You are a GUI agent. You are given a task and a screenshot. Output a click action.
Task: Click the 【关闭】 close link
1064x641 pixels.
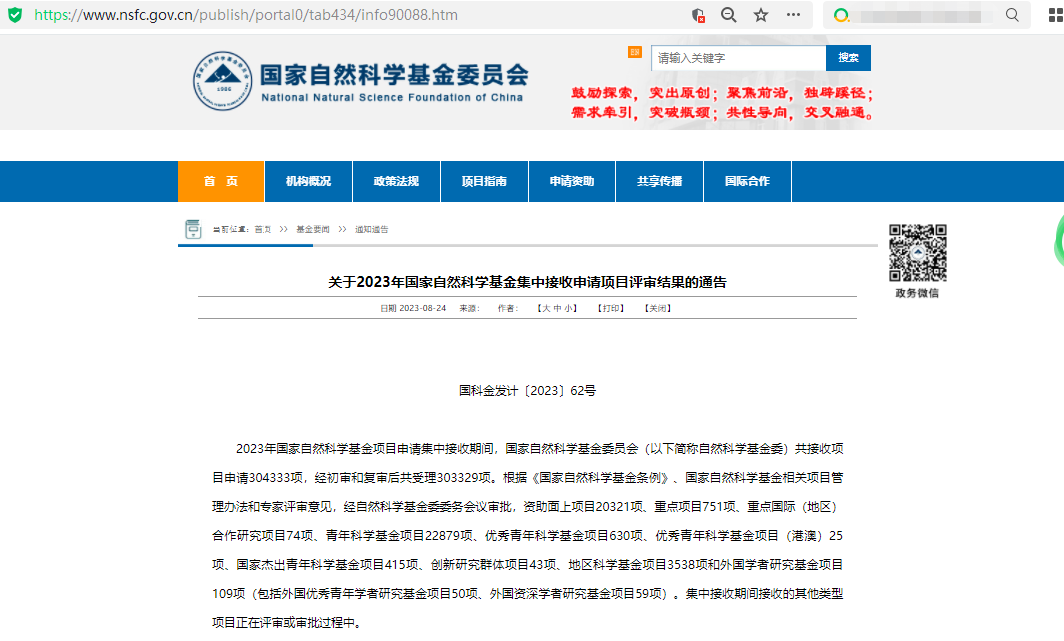tap(658, 308)
